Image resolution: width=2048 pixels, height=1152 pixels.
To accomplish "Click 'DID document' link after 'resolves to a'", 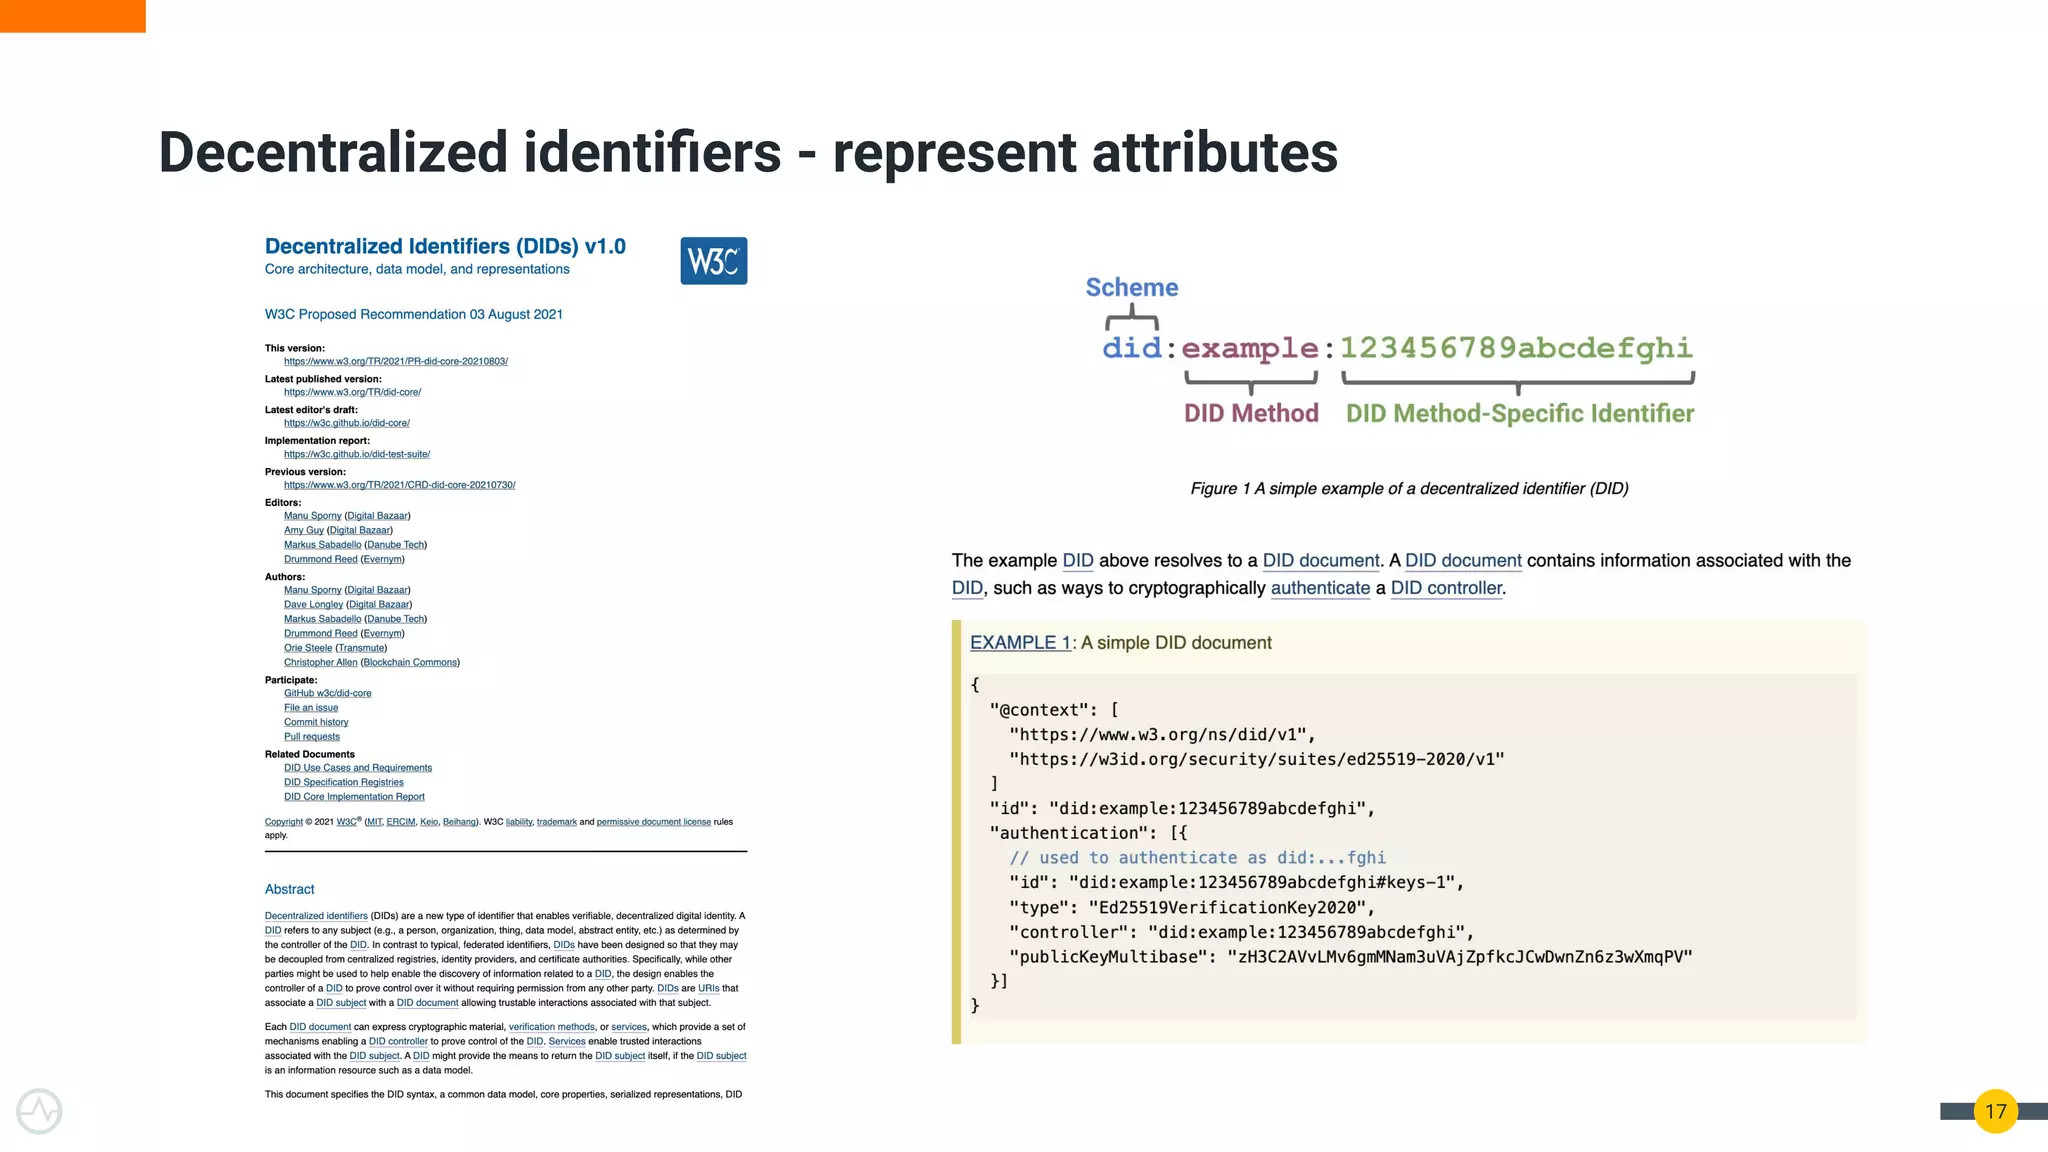I will [x=1321, y=561].
